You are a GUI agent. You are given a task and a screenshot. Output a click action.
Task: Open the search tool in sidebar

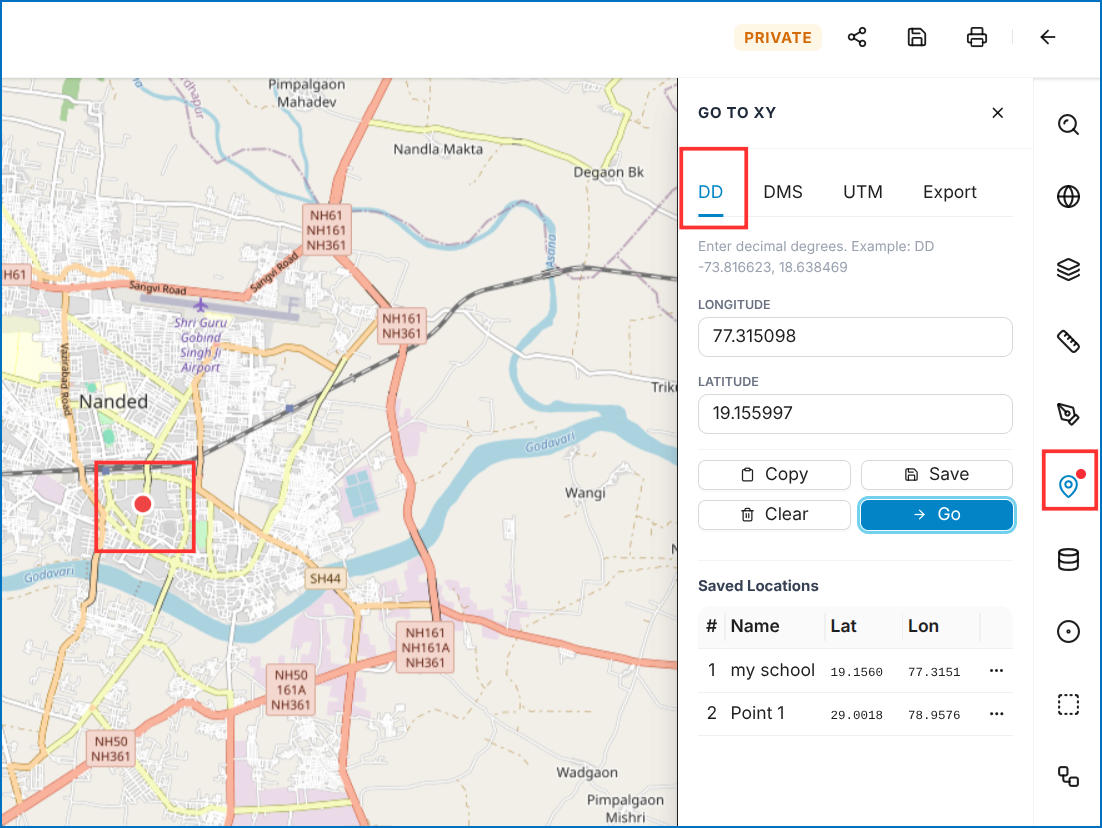[1068, 124]
